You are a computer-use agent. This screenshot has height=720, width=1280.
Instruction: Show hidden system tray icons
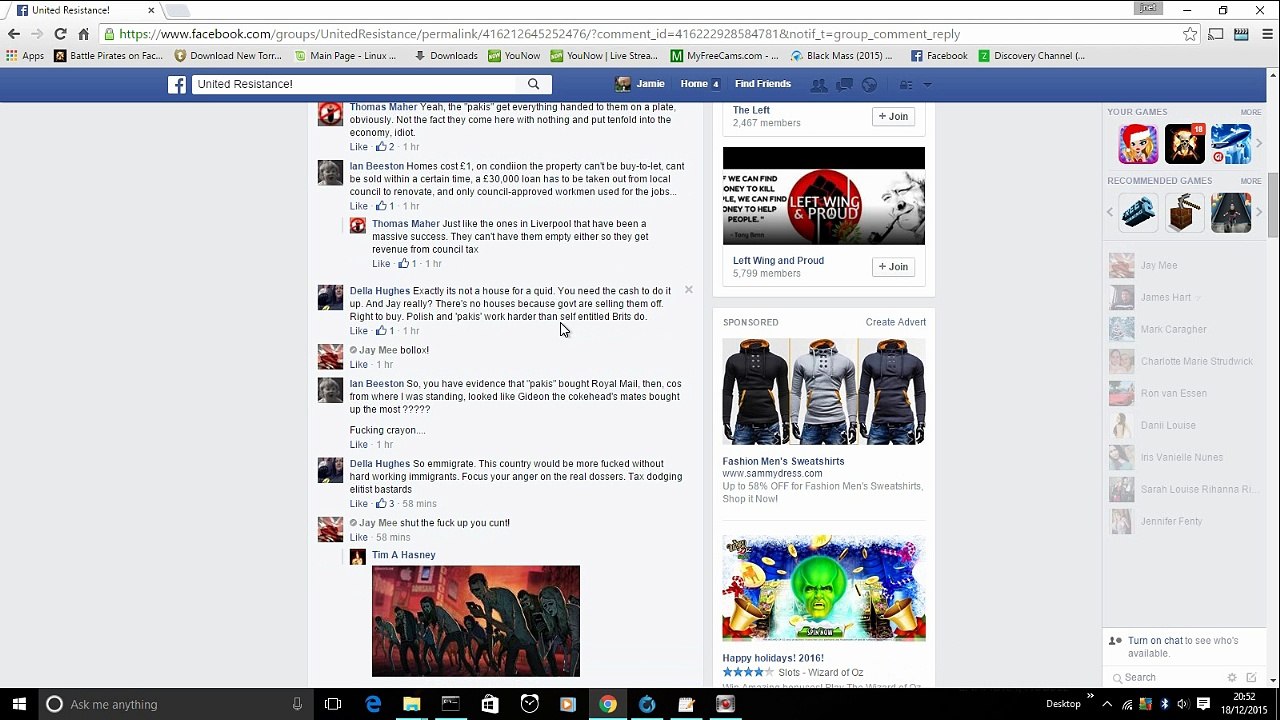(1107, 704)
